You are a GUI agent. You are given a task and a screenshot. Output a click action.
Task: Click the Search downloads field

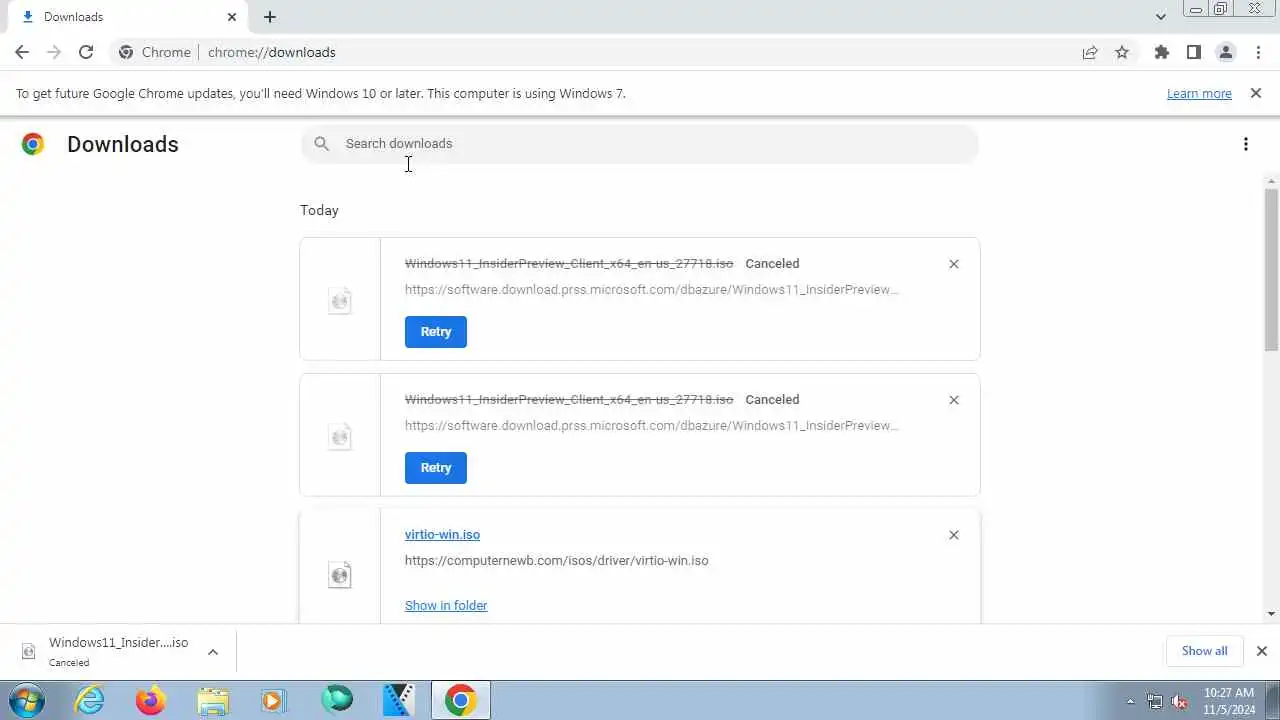(640, 144)
